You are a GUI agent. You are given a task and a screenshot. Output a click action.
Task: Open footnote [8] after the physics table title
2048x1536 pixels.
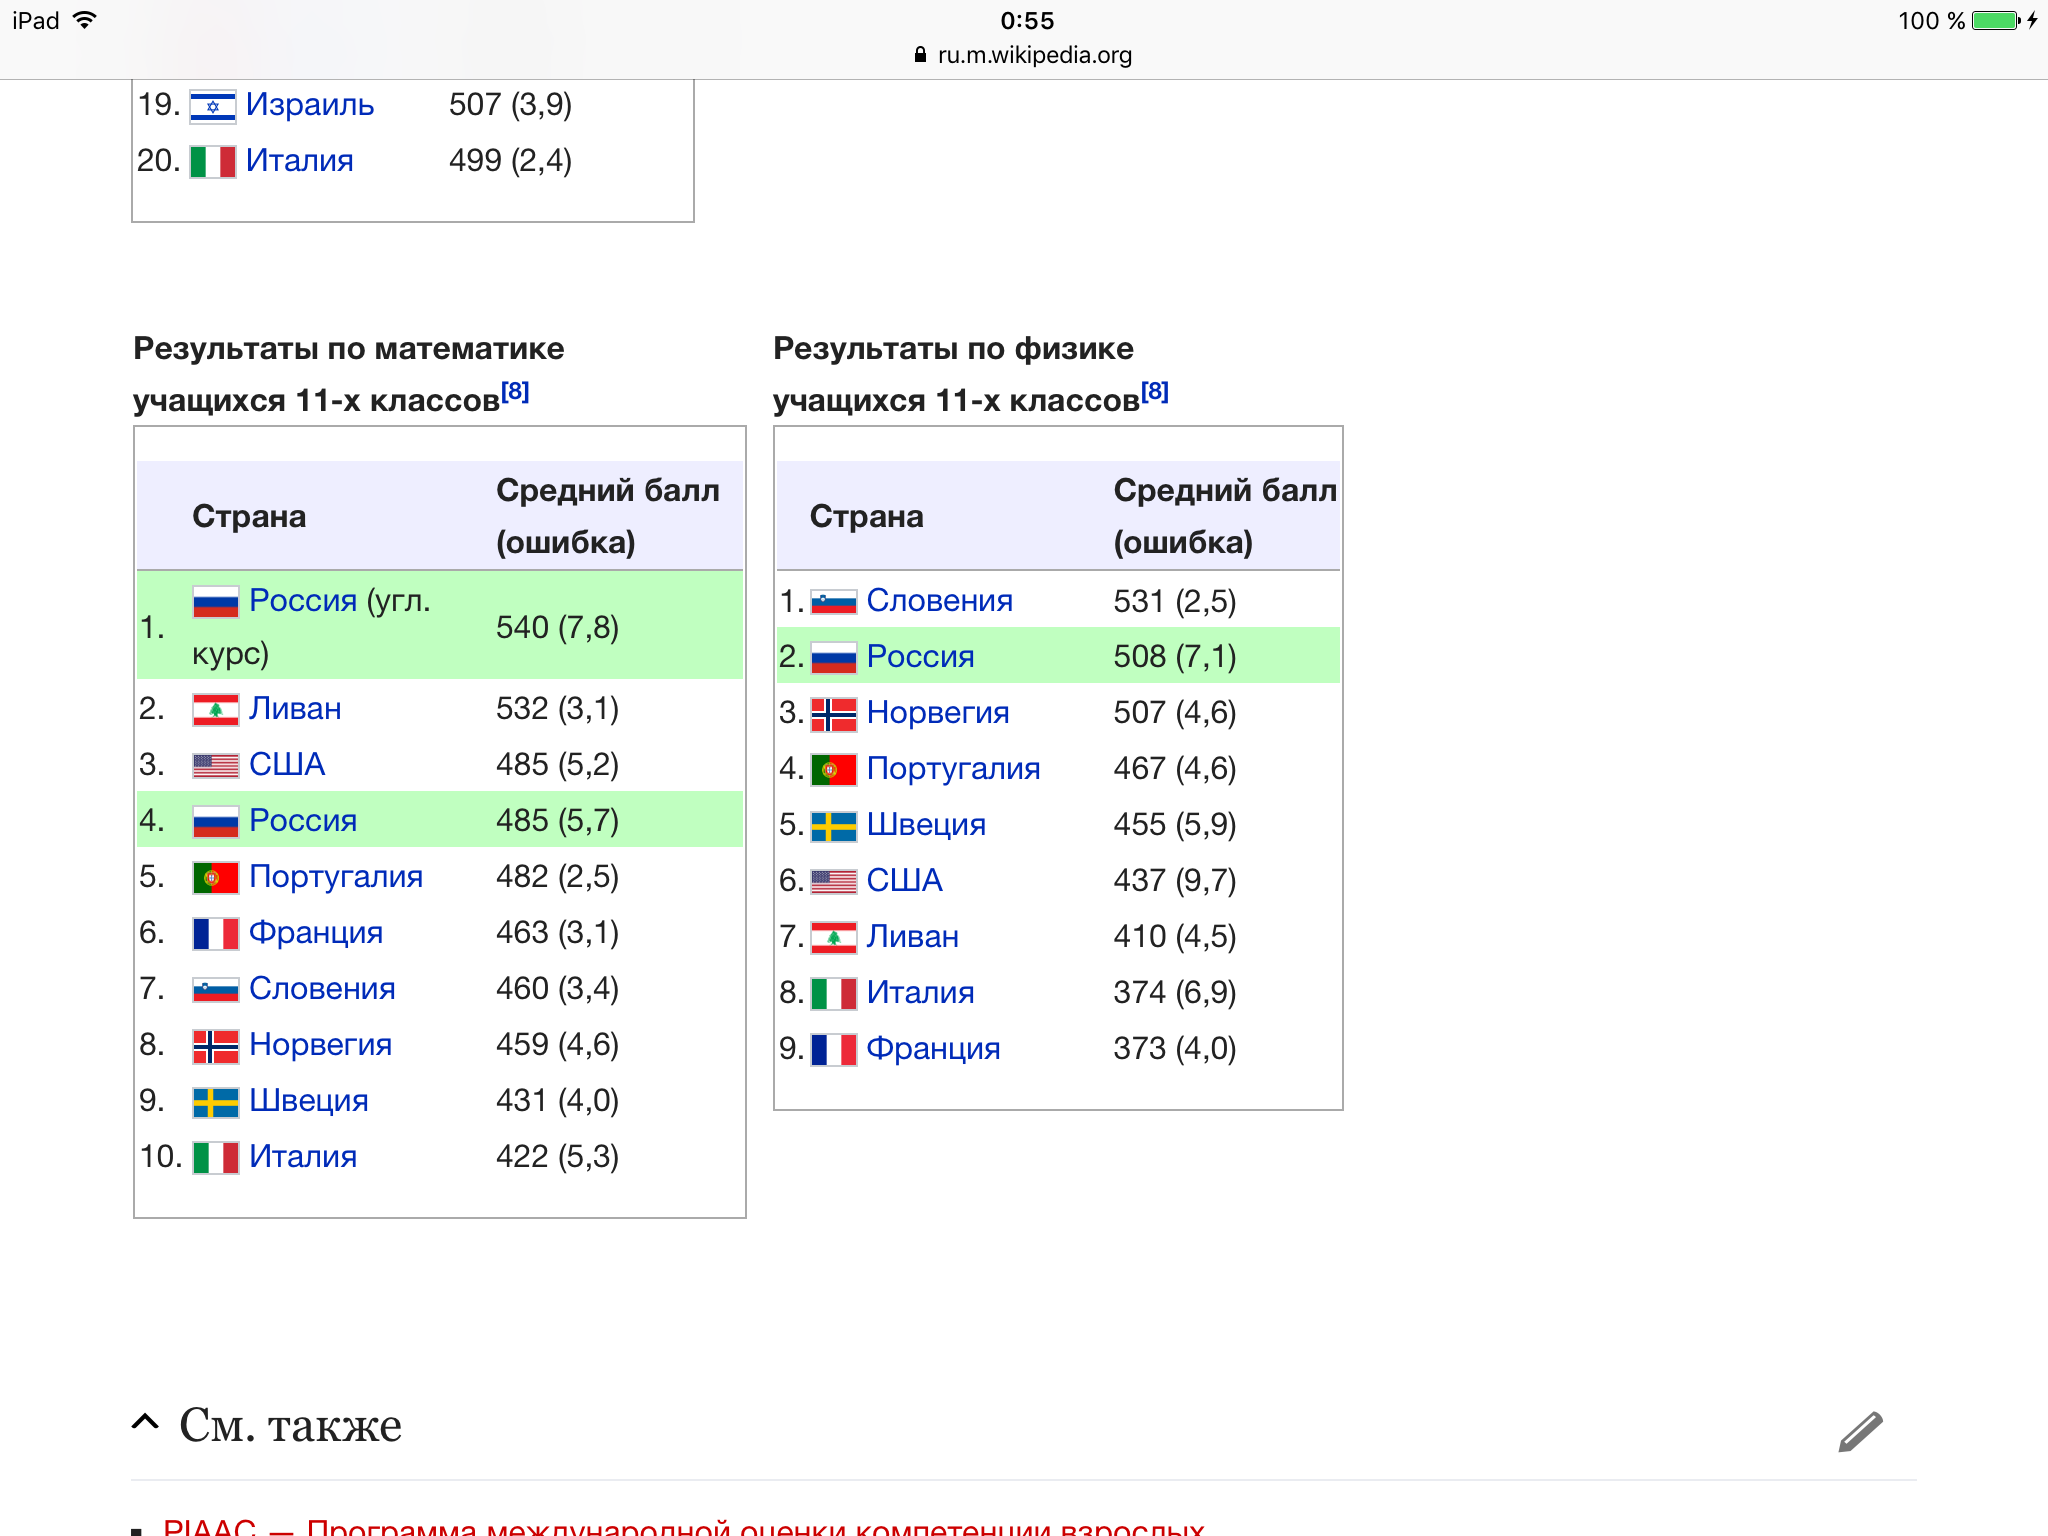point(1155,391)
